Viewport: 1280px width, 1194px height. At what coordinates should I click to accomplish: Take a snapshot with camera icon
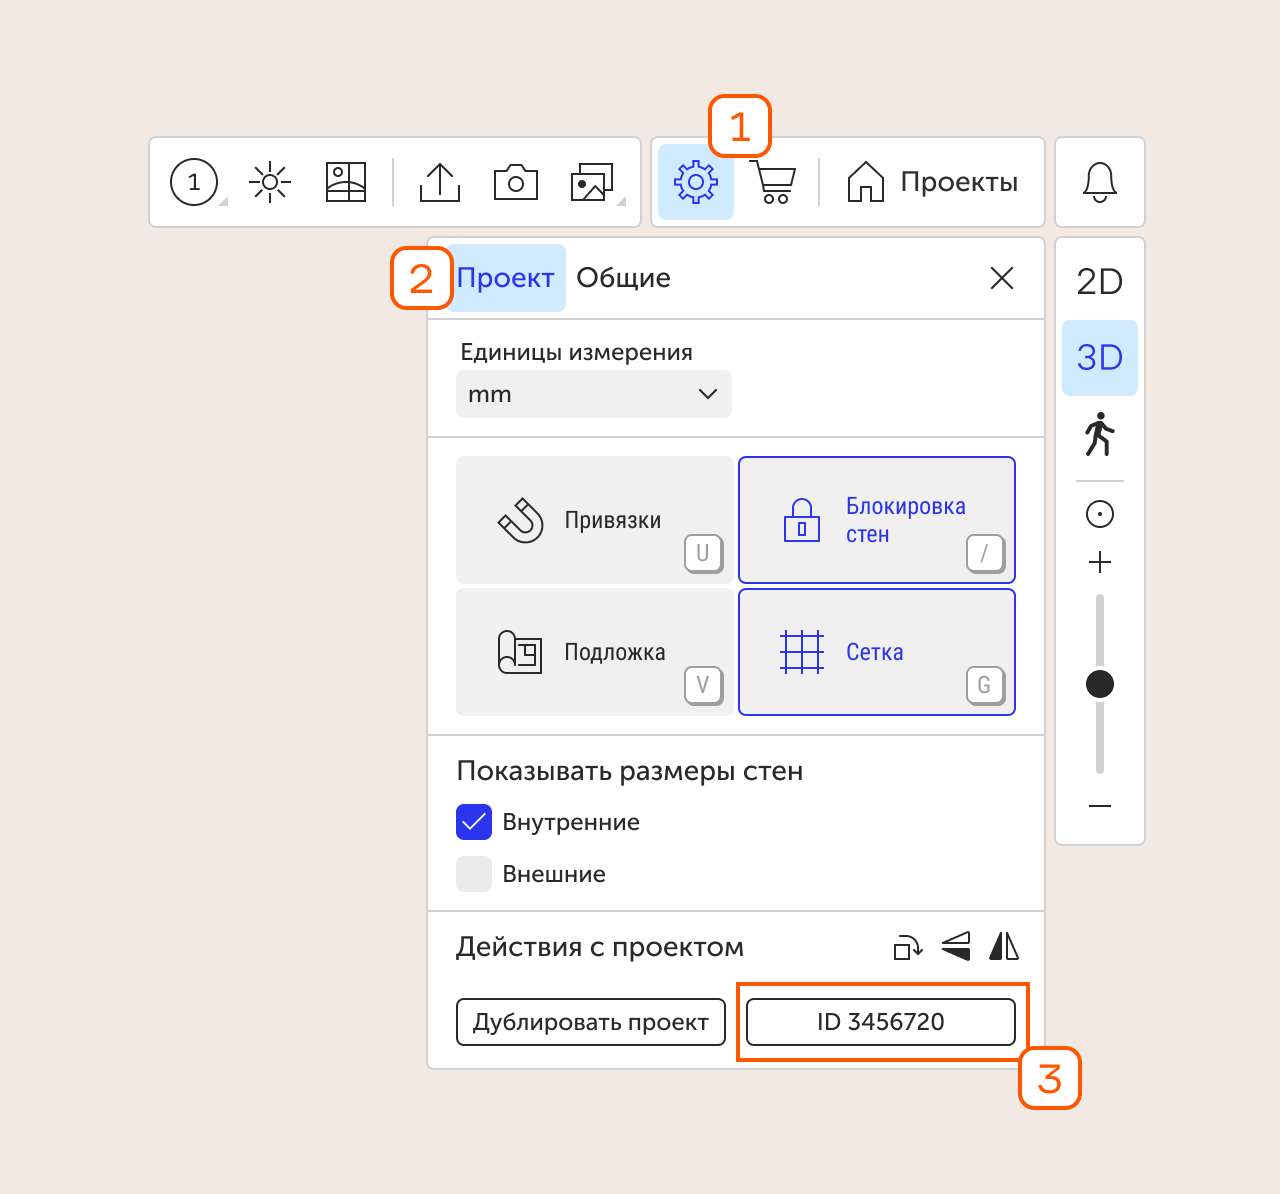click(516, 183)
